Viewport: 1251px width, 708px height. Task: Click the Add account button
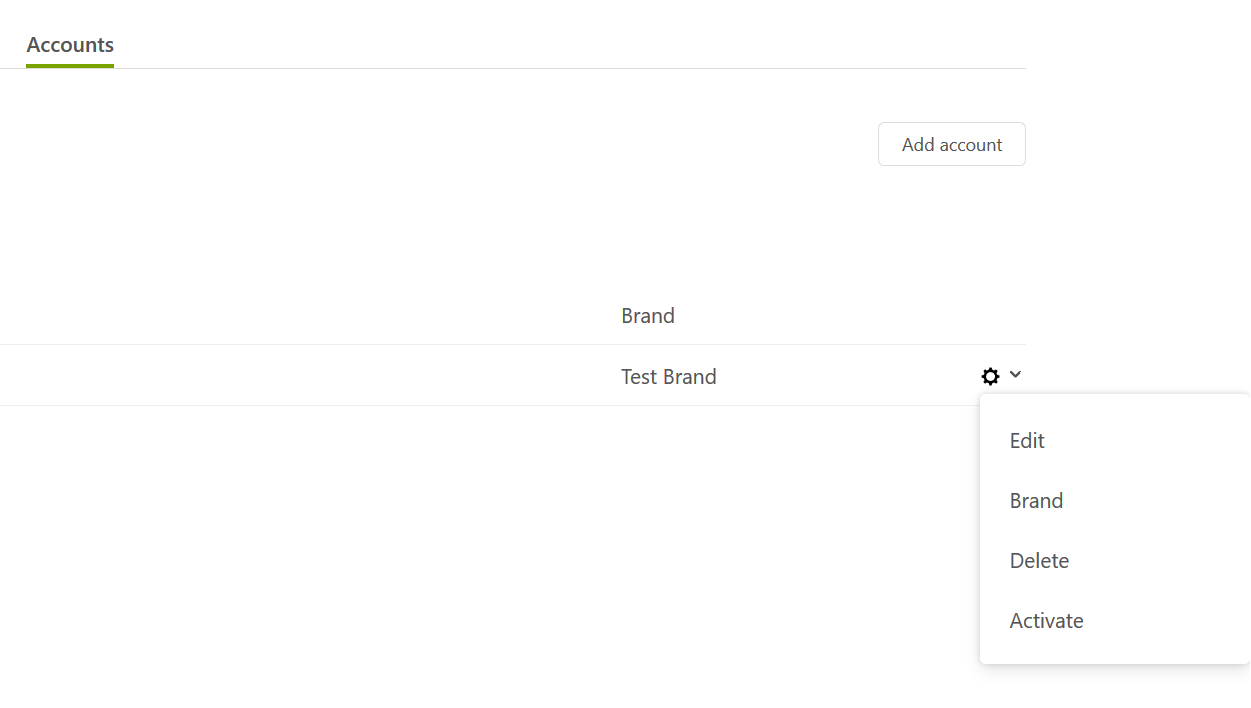(x=952, y=144)
